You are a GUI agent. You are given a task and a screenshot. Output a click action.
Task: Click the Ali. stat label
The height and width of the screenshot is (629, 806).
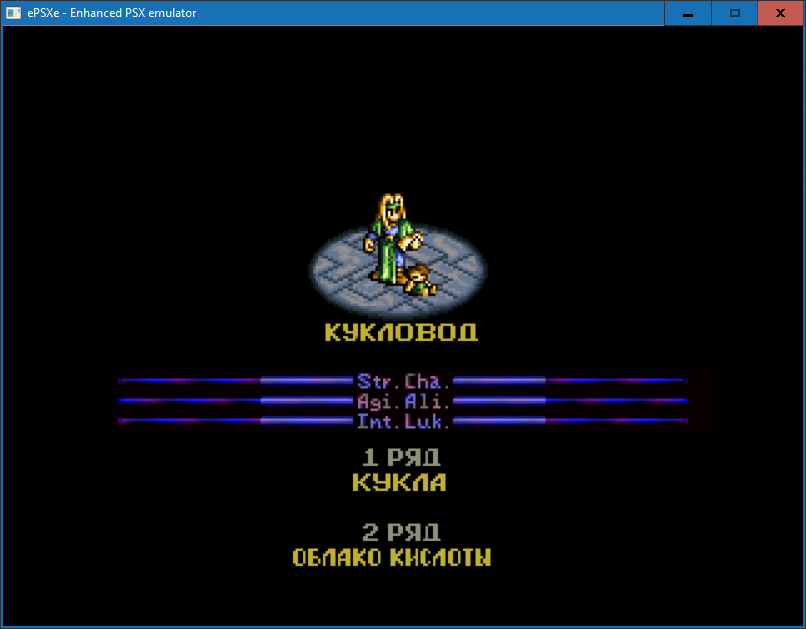click(x=427, y=401)
